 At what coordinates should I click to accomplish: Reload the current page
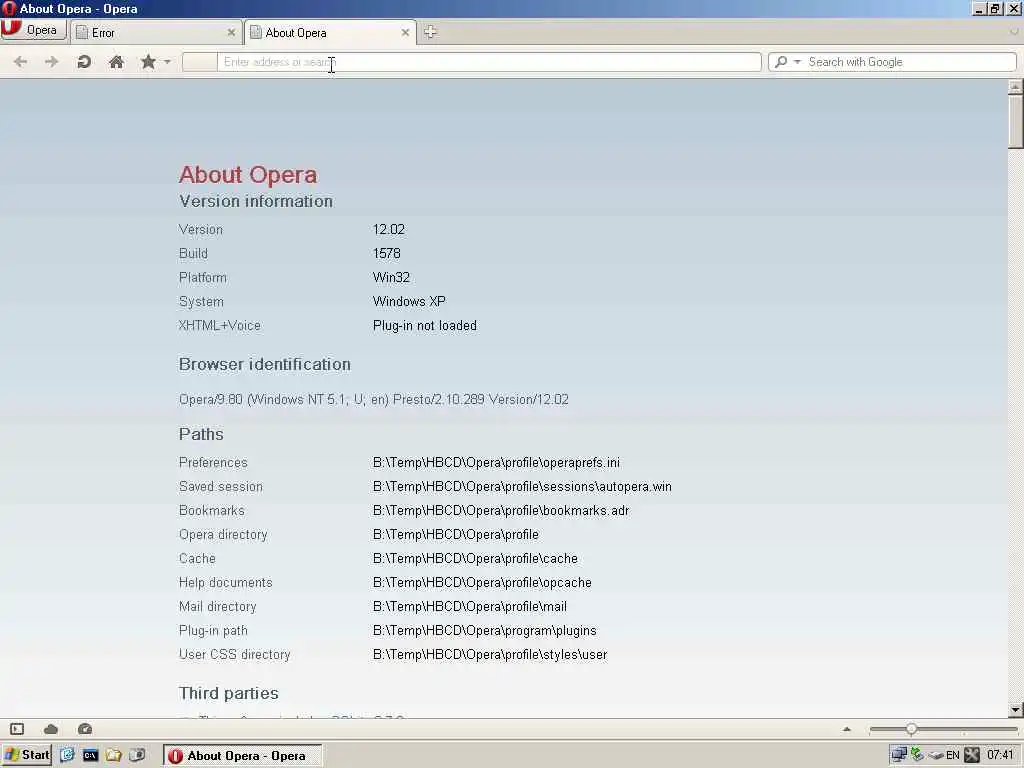84,62
